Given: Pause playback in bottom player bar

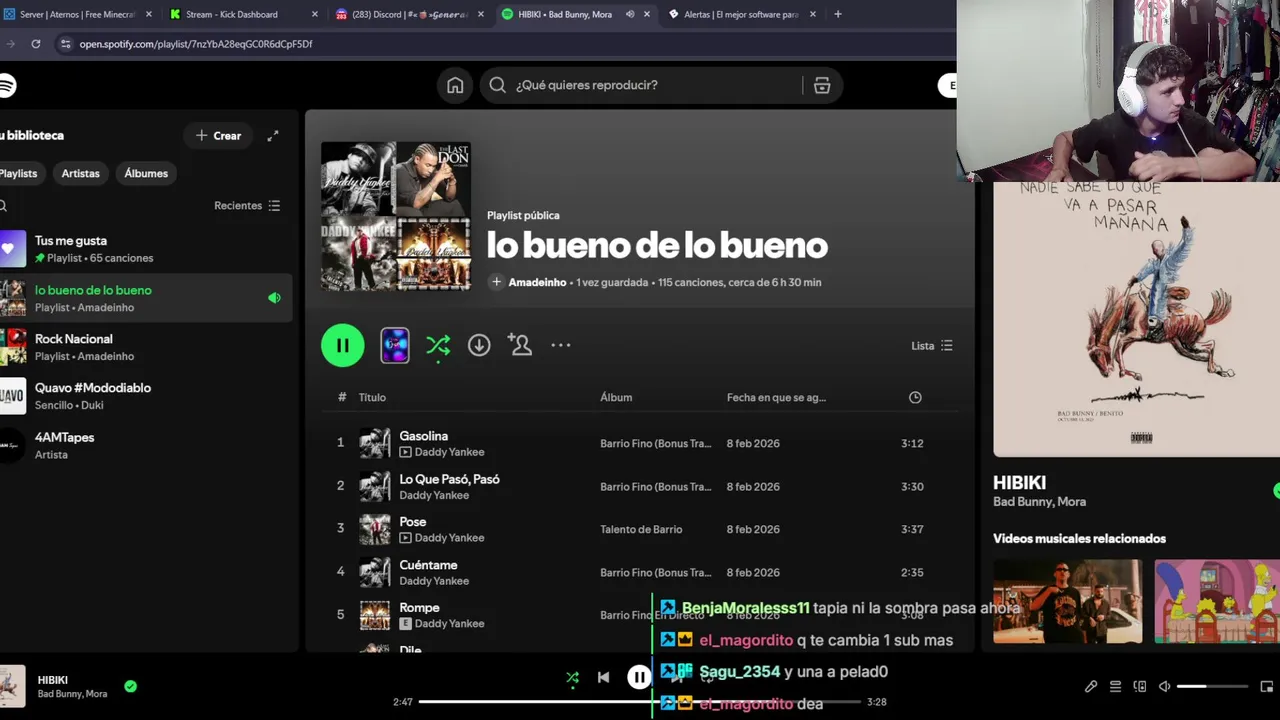Looking at the screenshot, I should coord(639,677).
